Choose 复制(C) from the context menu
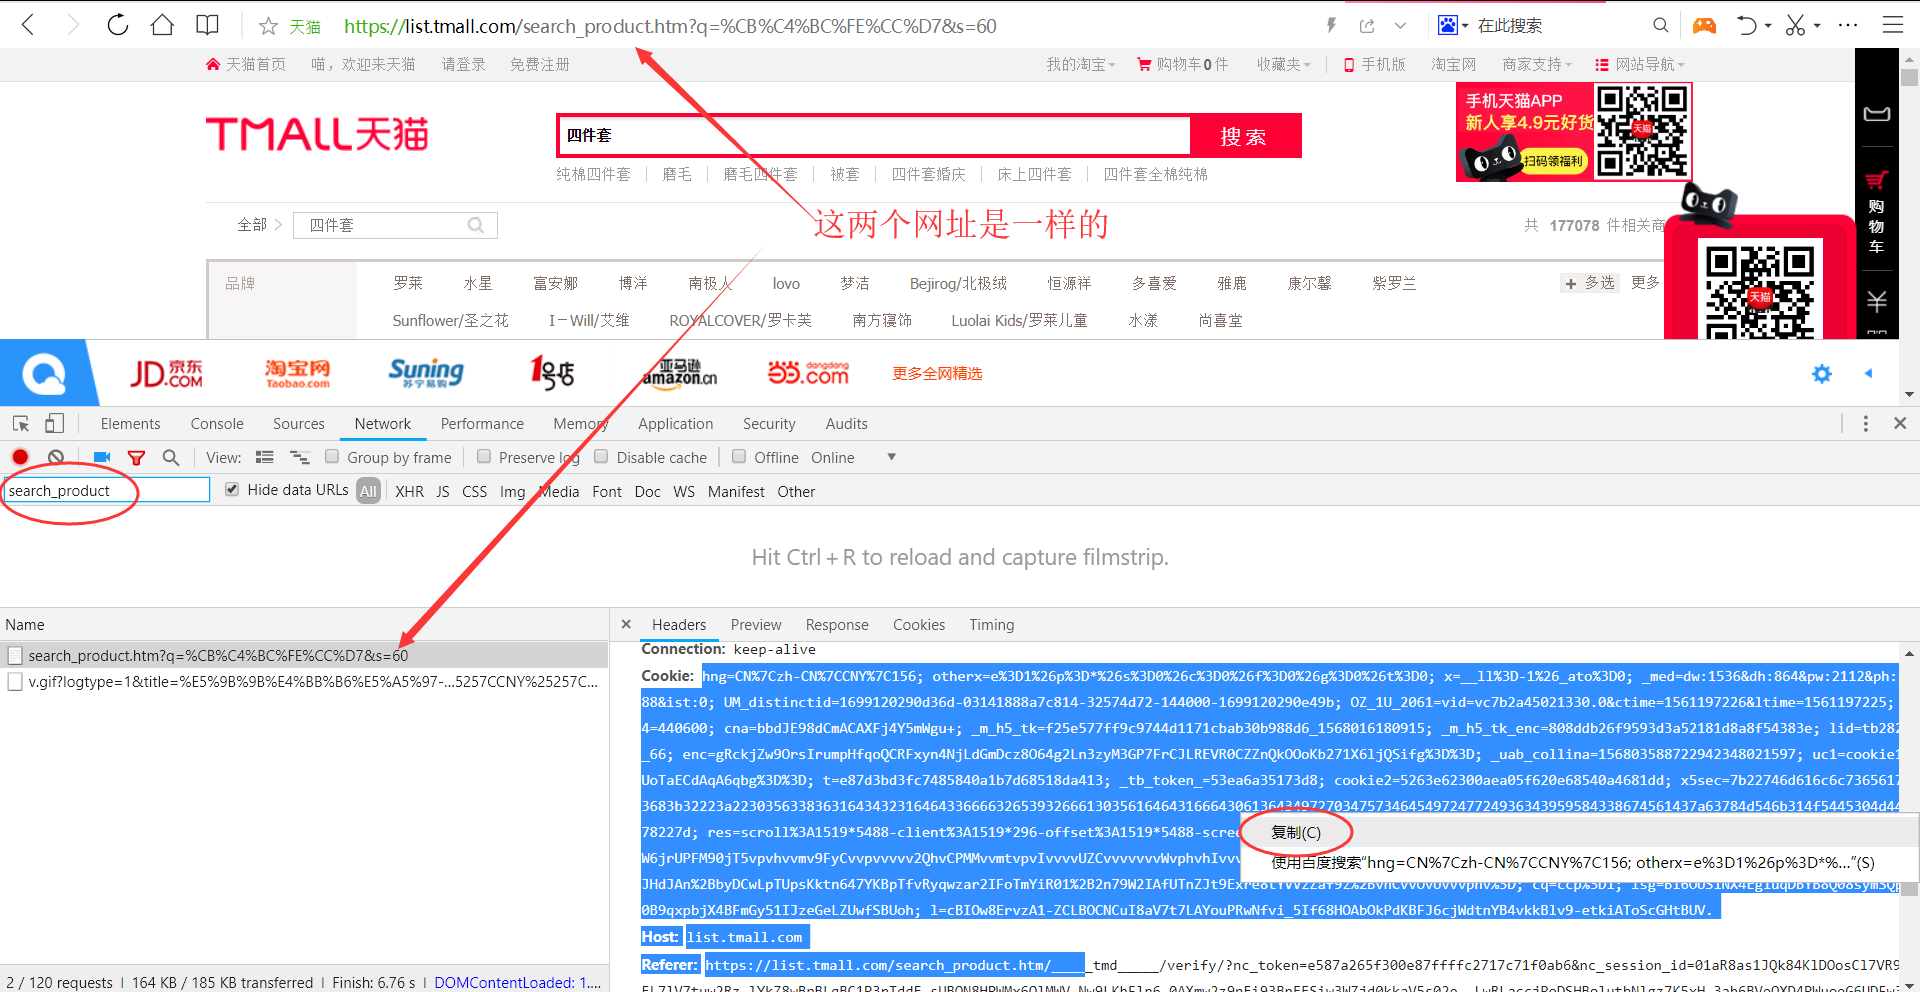This screenshot has height=992, width=1920. pyautogui.click(x=1296, y=832)
